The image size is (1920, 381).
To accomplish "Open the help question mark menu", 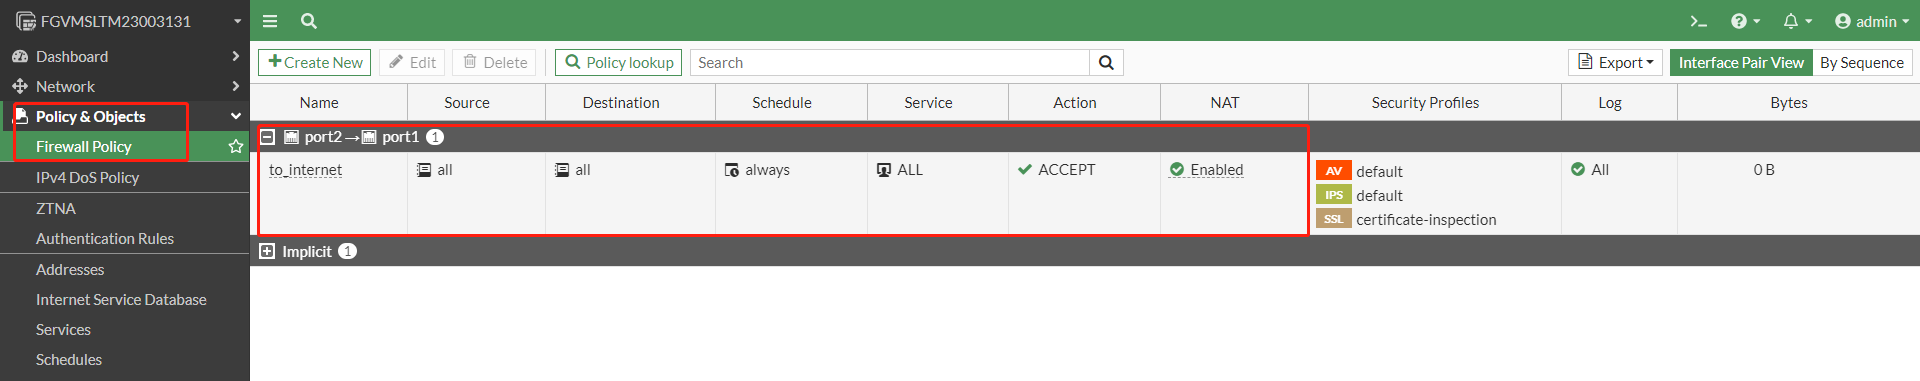I will [x=1745, y=21].
